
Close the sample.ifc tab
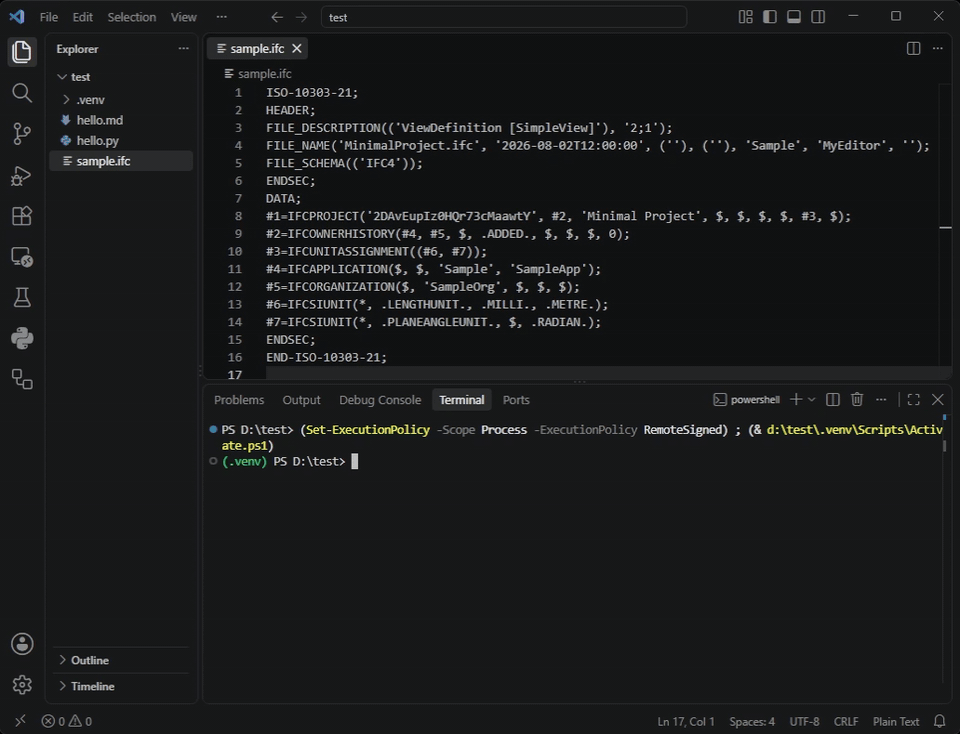click(297, 48)
